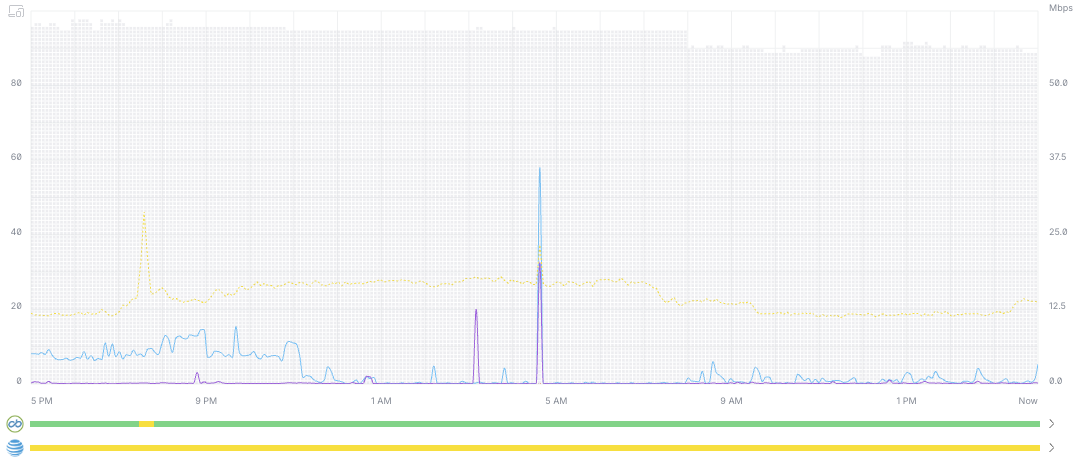Click the "40" left axis value
Viewport: 1080px width, 462px height.
click(x=17, y=231)
